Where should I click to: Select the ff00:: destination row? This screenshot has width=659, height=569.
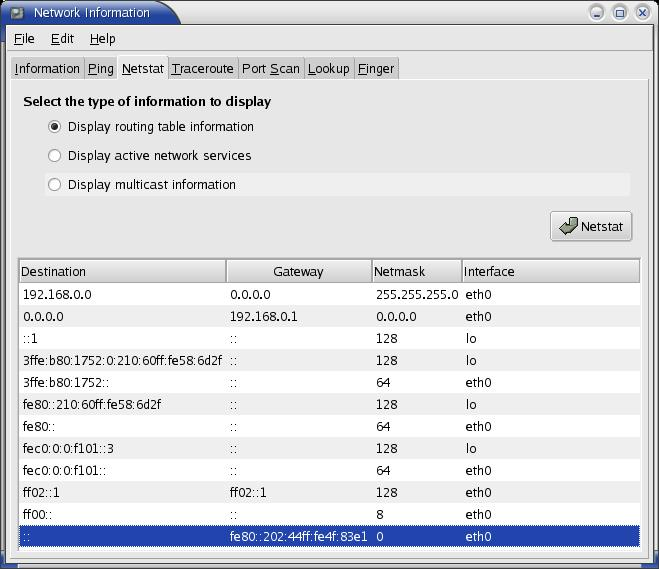click(x=330, y=514)
